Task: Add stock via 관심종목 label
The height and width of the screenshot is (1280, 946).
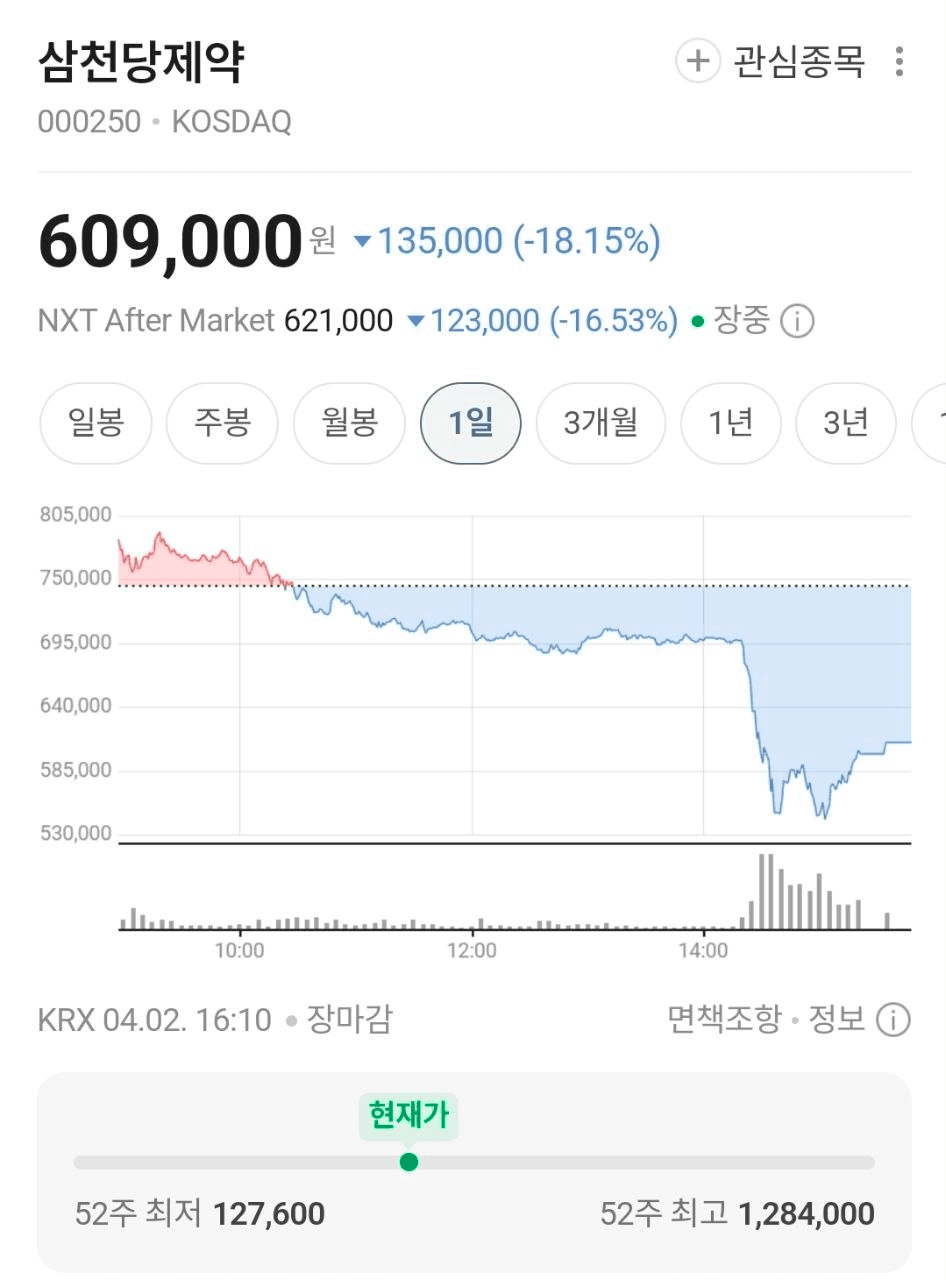Action: pos(799,62)
